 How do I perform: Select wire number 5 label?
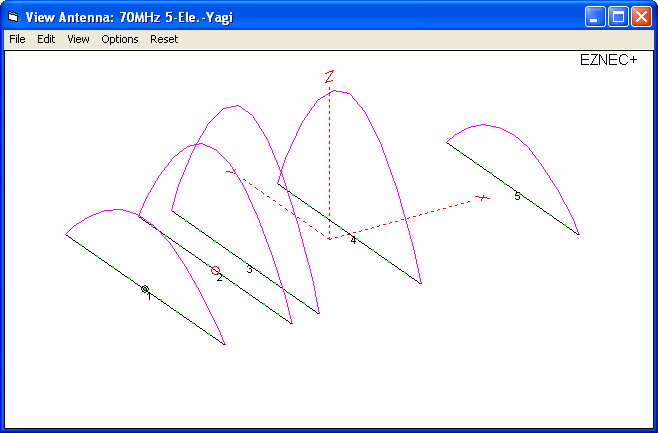(x=517, y=196)
